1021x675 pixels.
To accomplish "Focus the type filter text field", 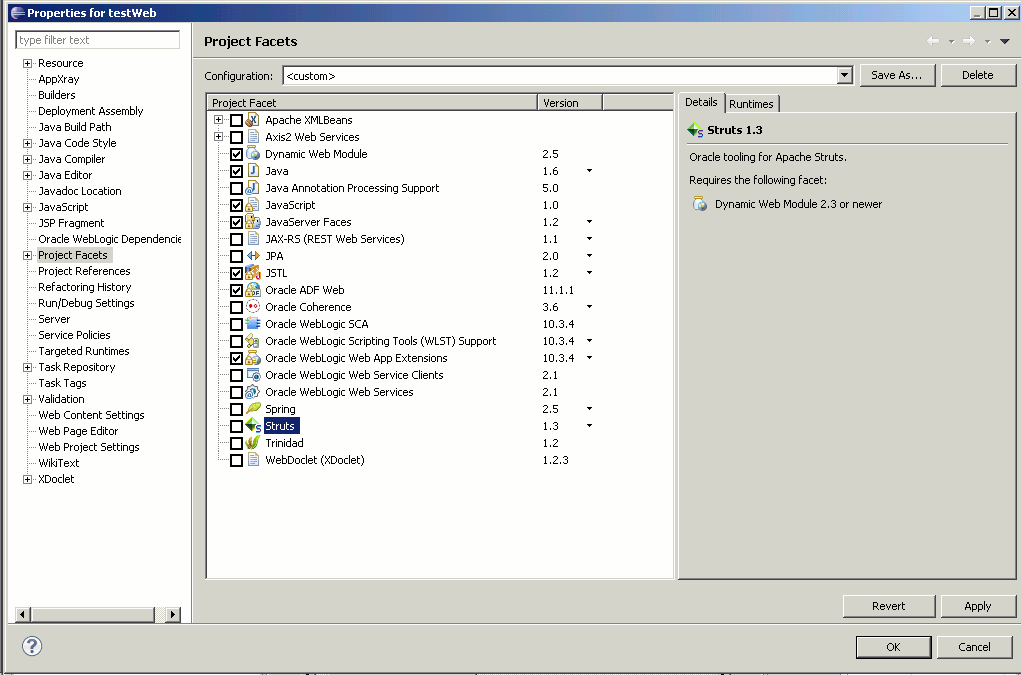I will tap(97, 40).
